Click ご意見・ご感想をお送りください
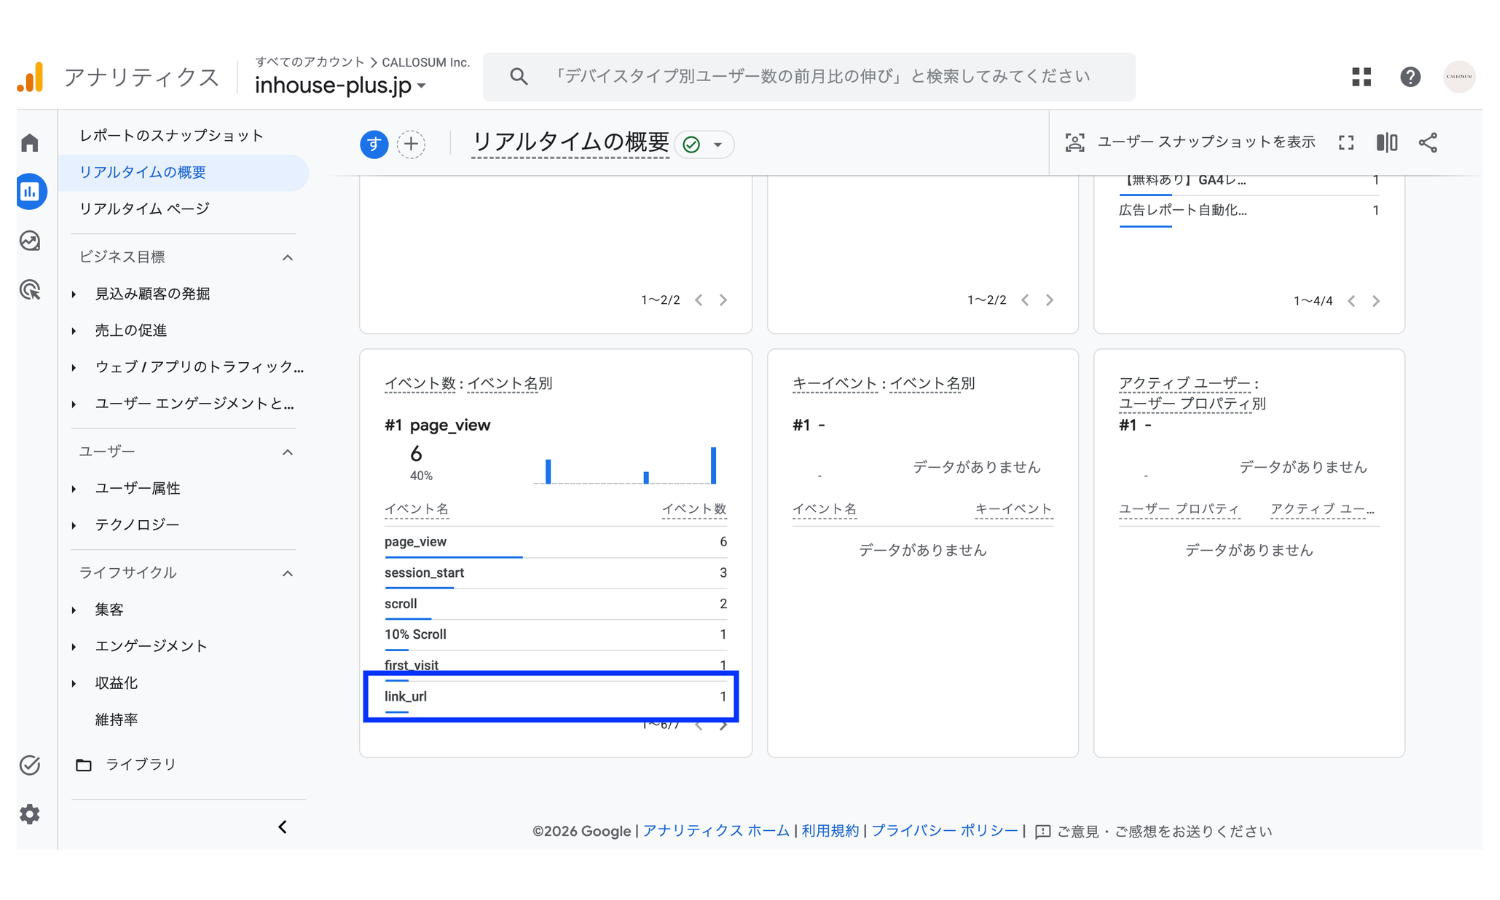The height and width of the screenshot is (900, 1500). pyautogui.click(x=1164, y=831)
